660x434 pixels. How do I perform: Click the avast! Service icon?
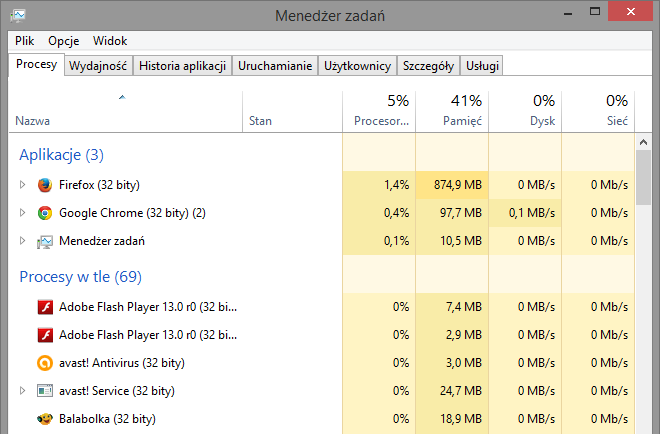(44, 391)
